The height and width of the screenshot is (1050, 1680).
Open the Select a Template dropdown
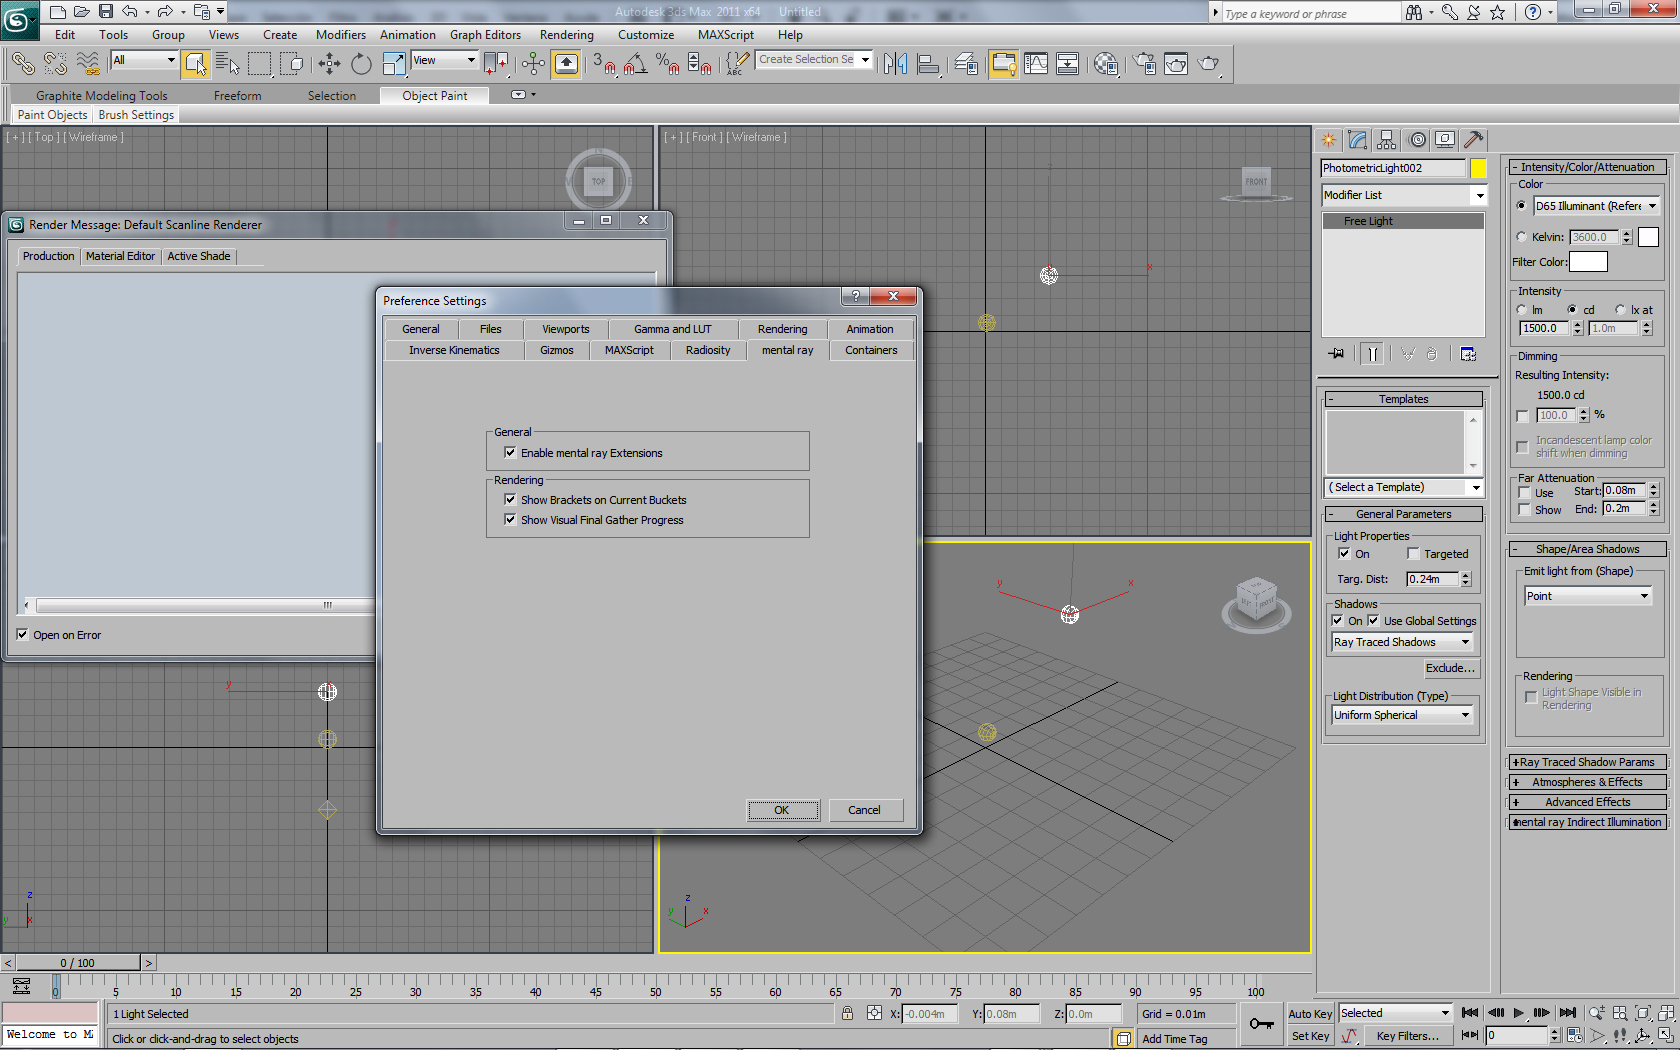(1404, 487)
